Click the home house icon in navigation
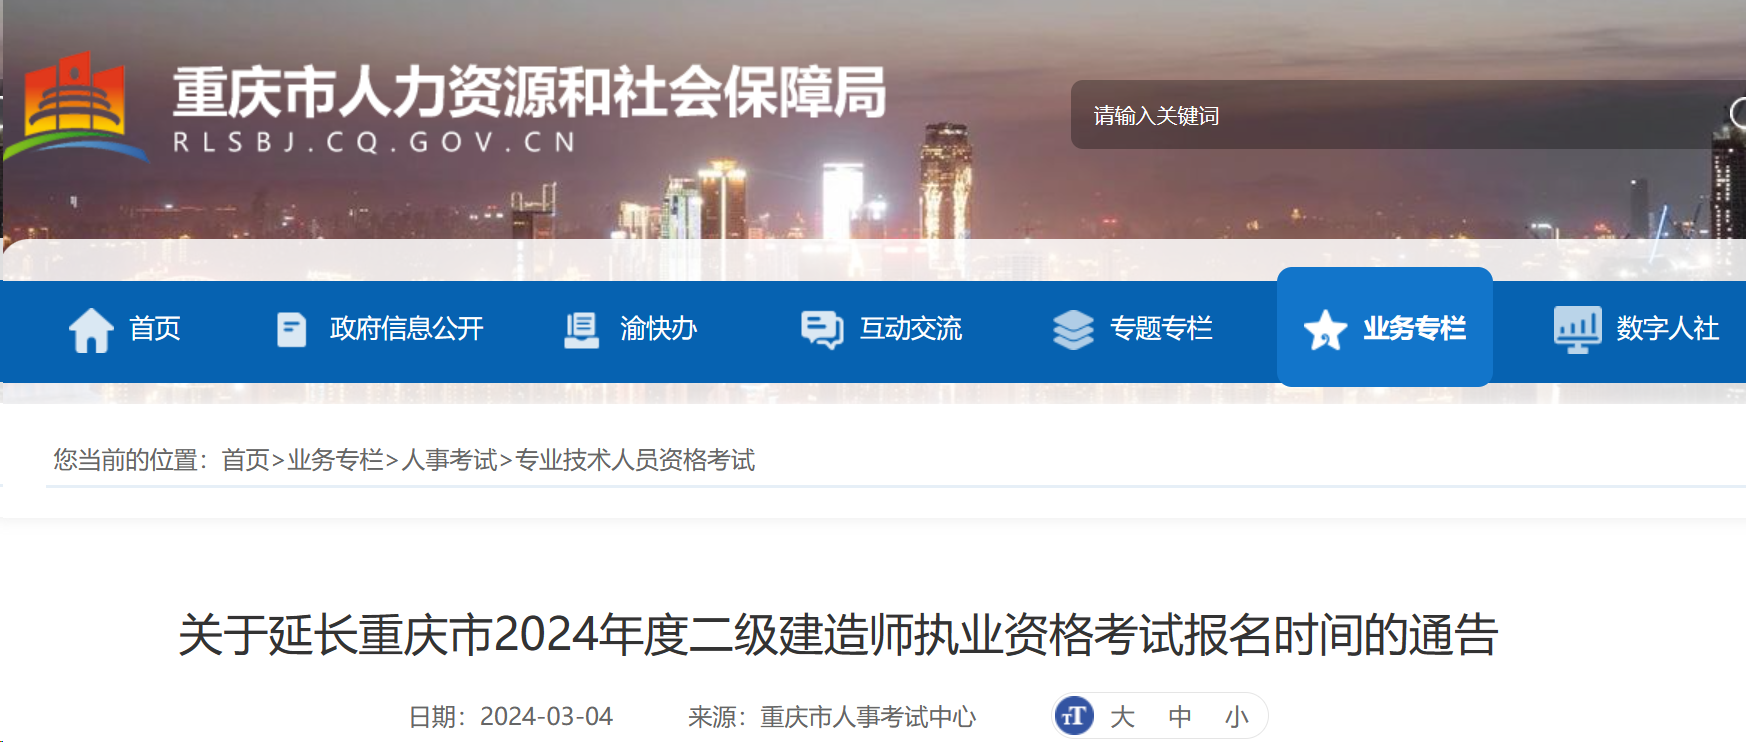Screen dimensions: 1746x742 91,330
